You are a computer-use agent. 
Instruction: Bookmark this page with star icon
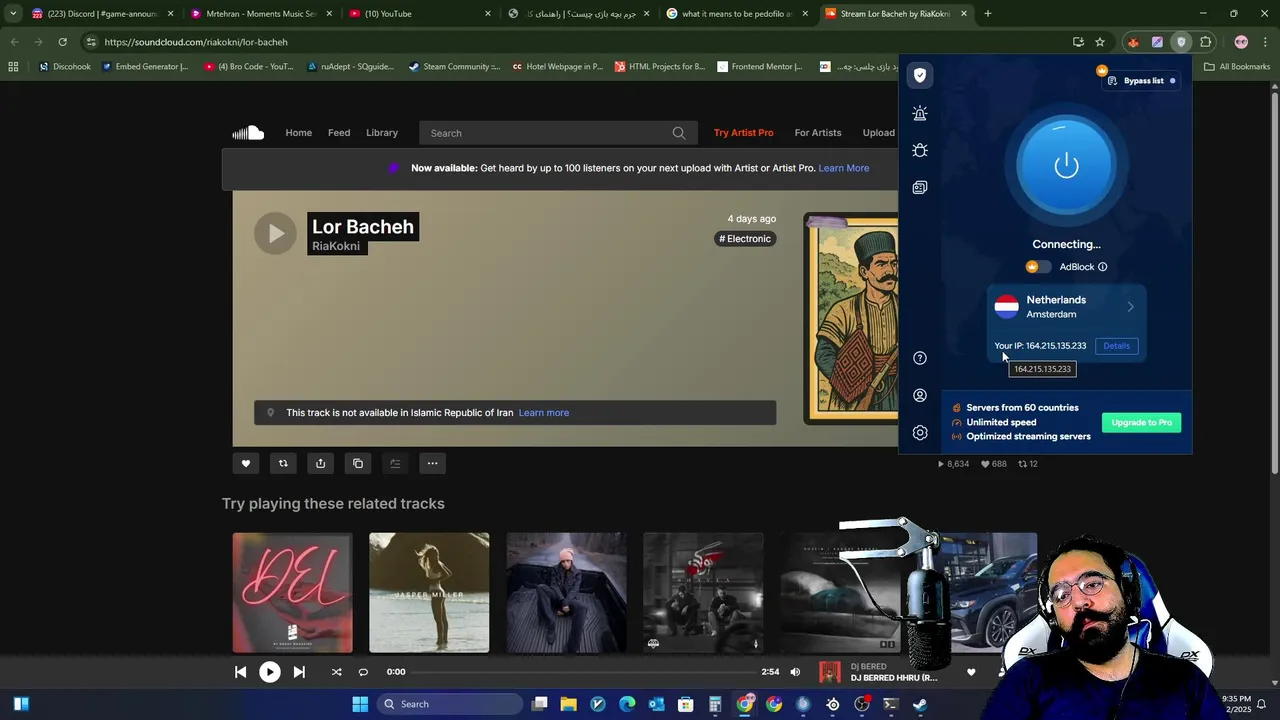1100,42
